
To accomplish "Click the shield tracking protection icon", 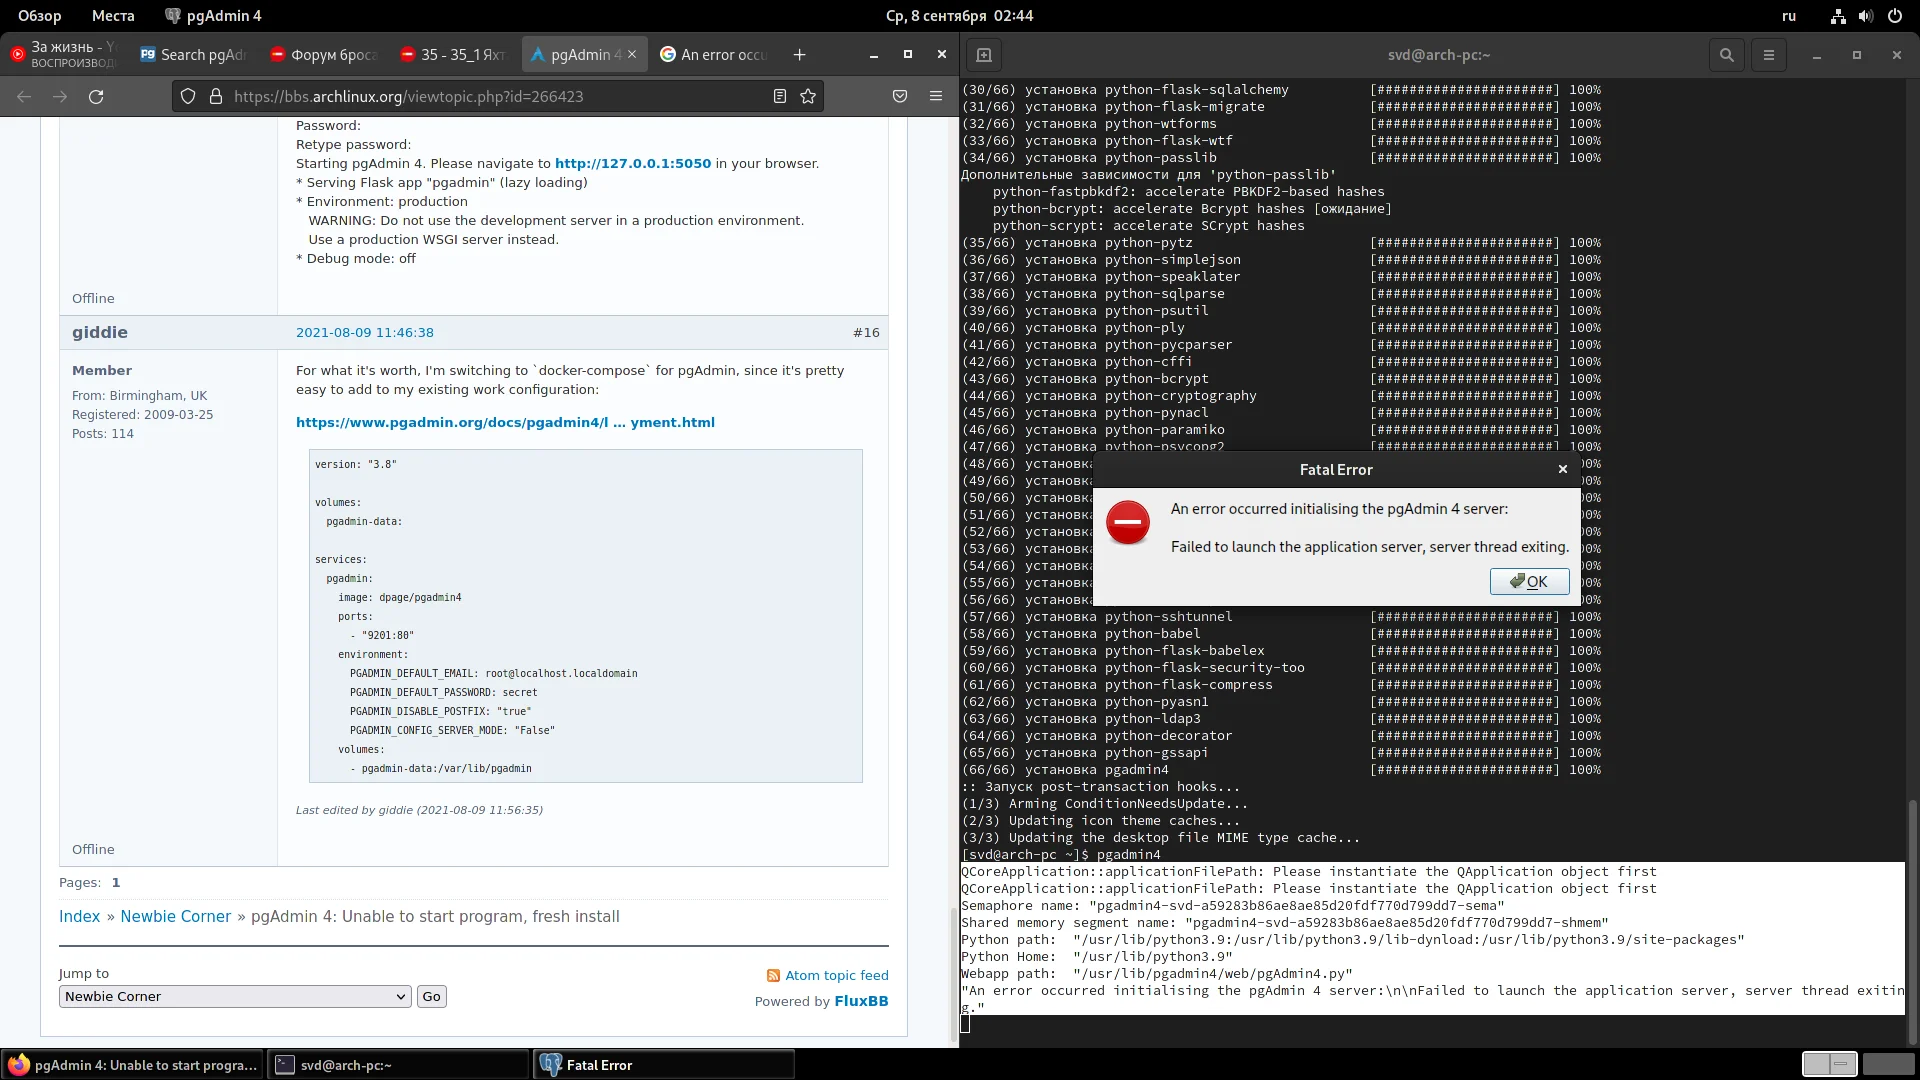I will click(x=188, y=97).
